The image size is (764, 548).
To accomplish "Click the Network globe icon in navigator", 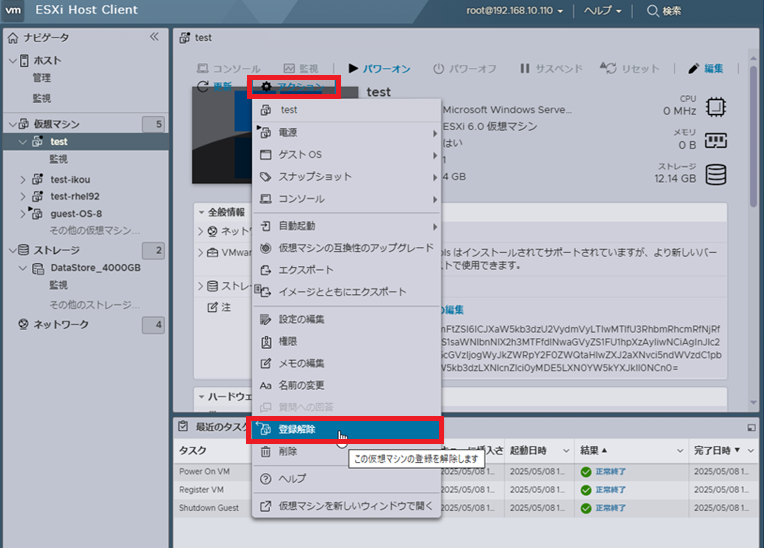I will (x=23, y=324).
